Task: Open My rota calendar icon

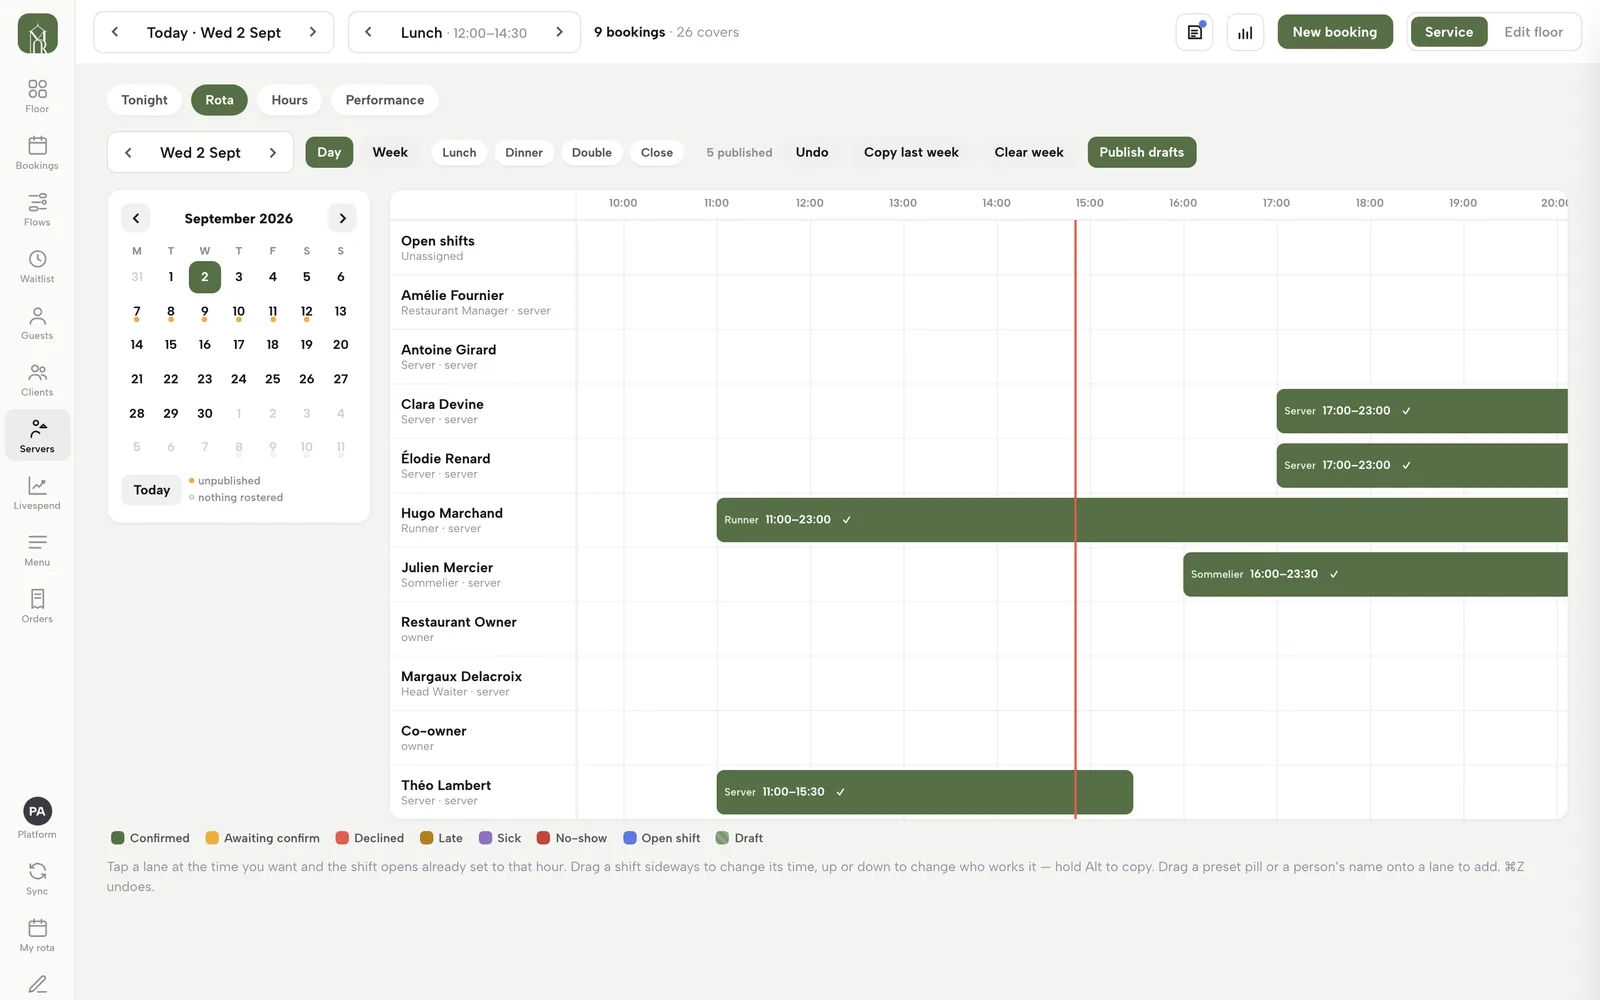Action: point(37,935)
